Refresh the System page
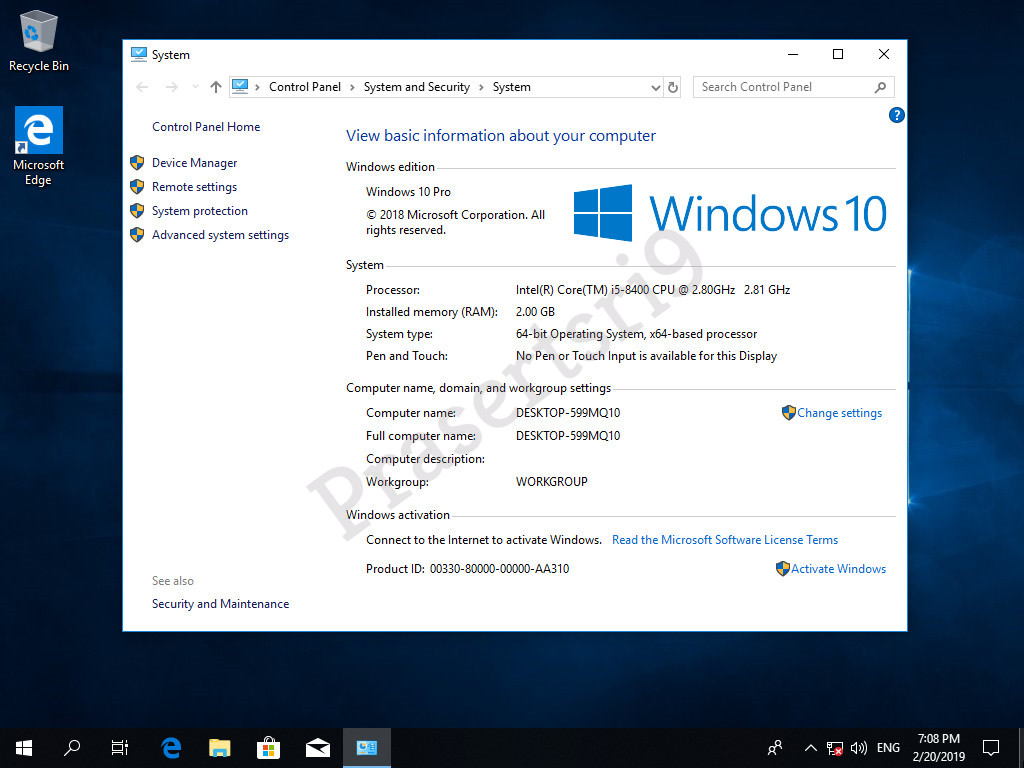Viewport: 1024px width, 768px height. pos(673,88)
